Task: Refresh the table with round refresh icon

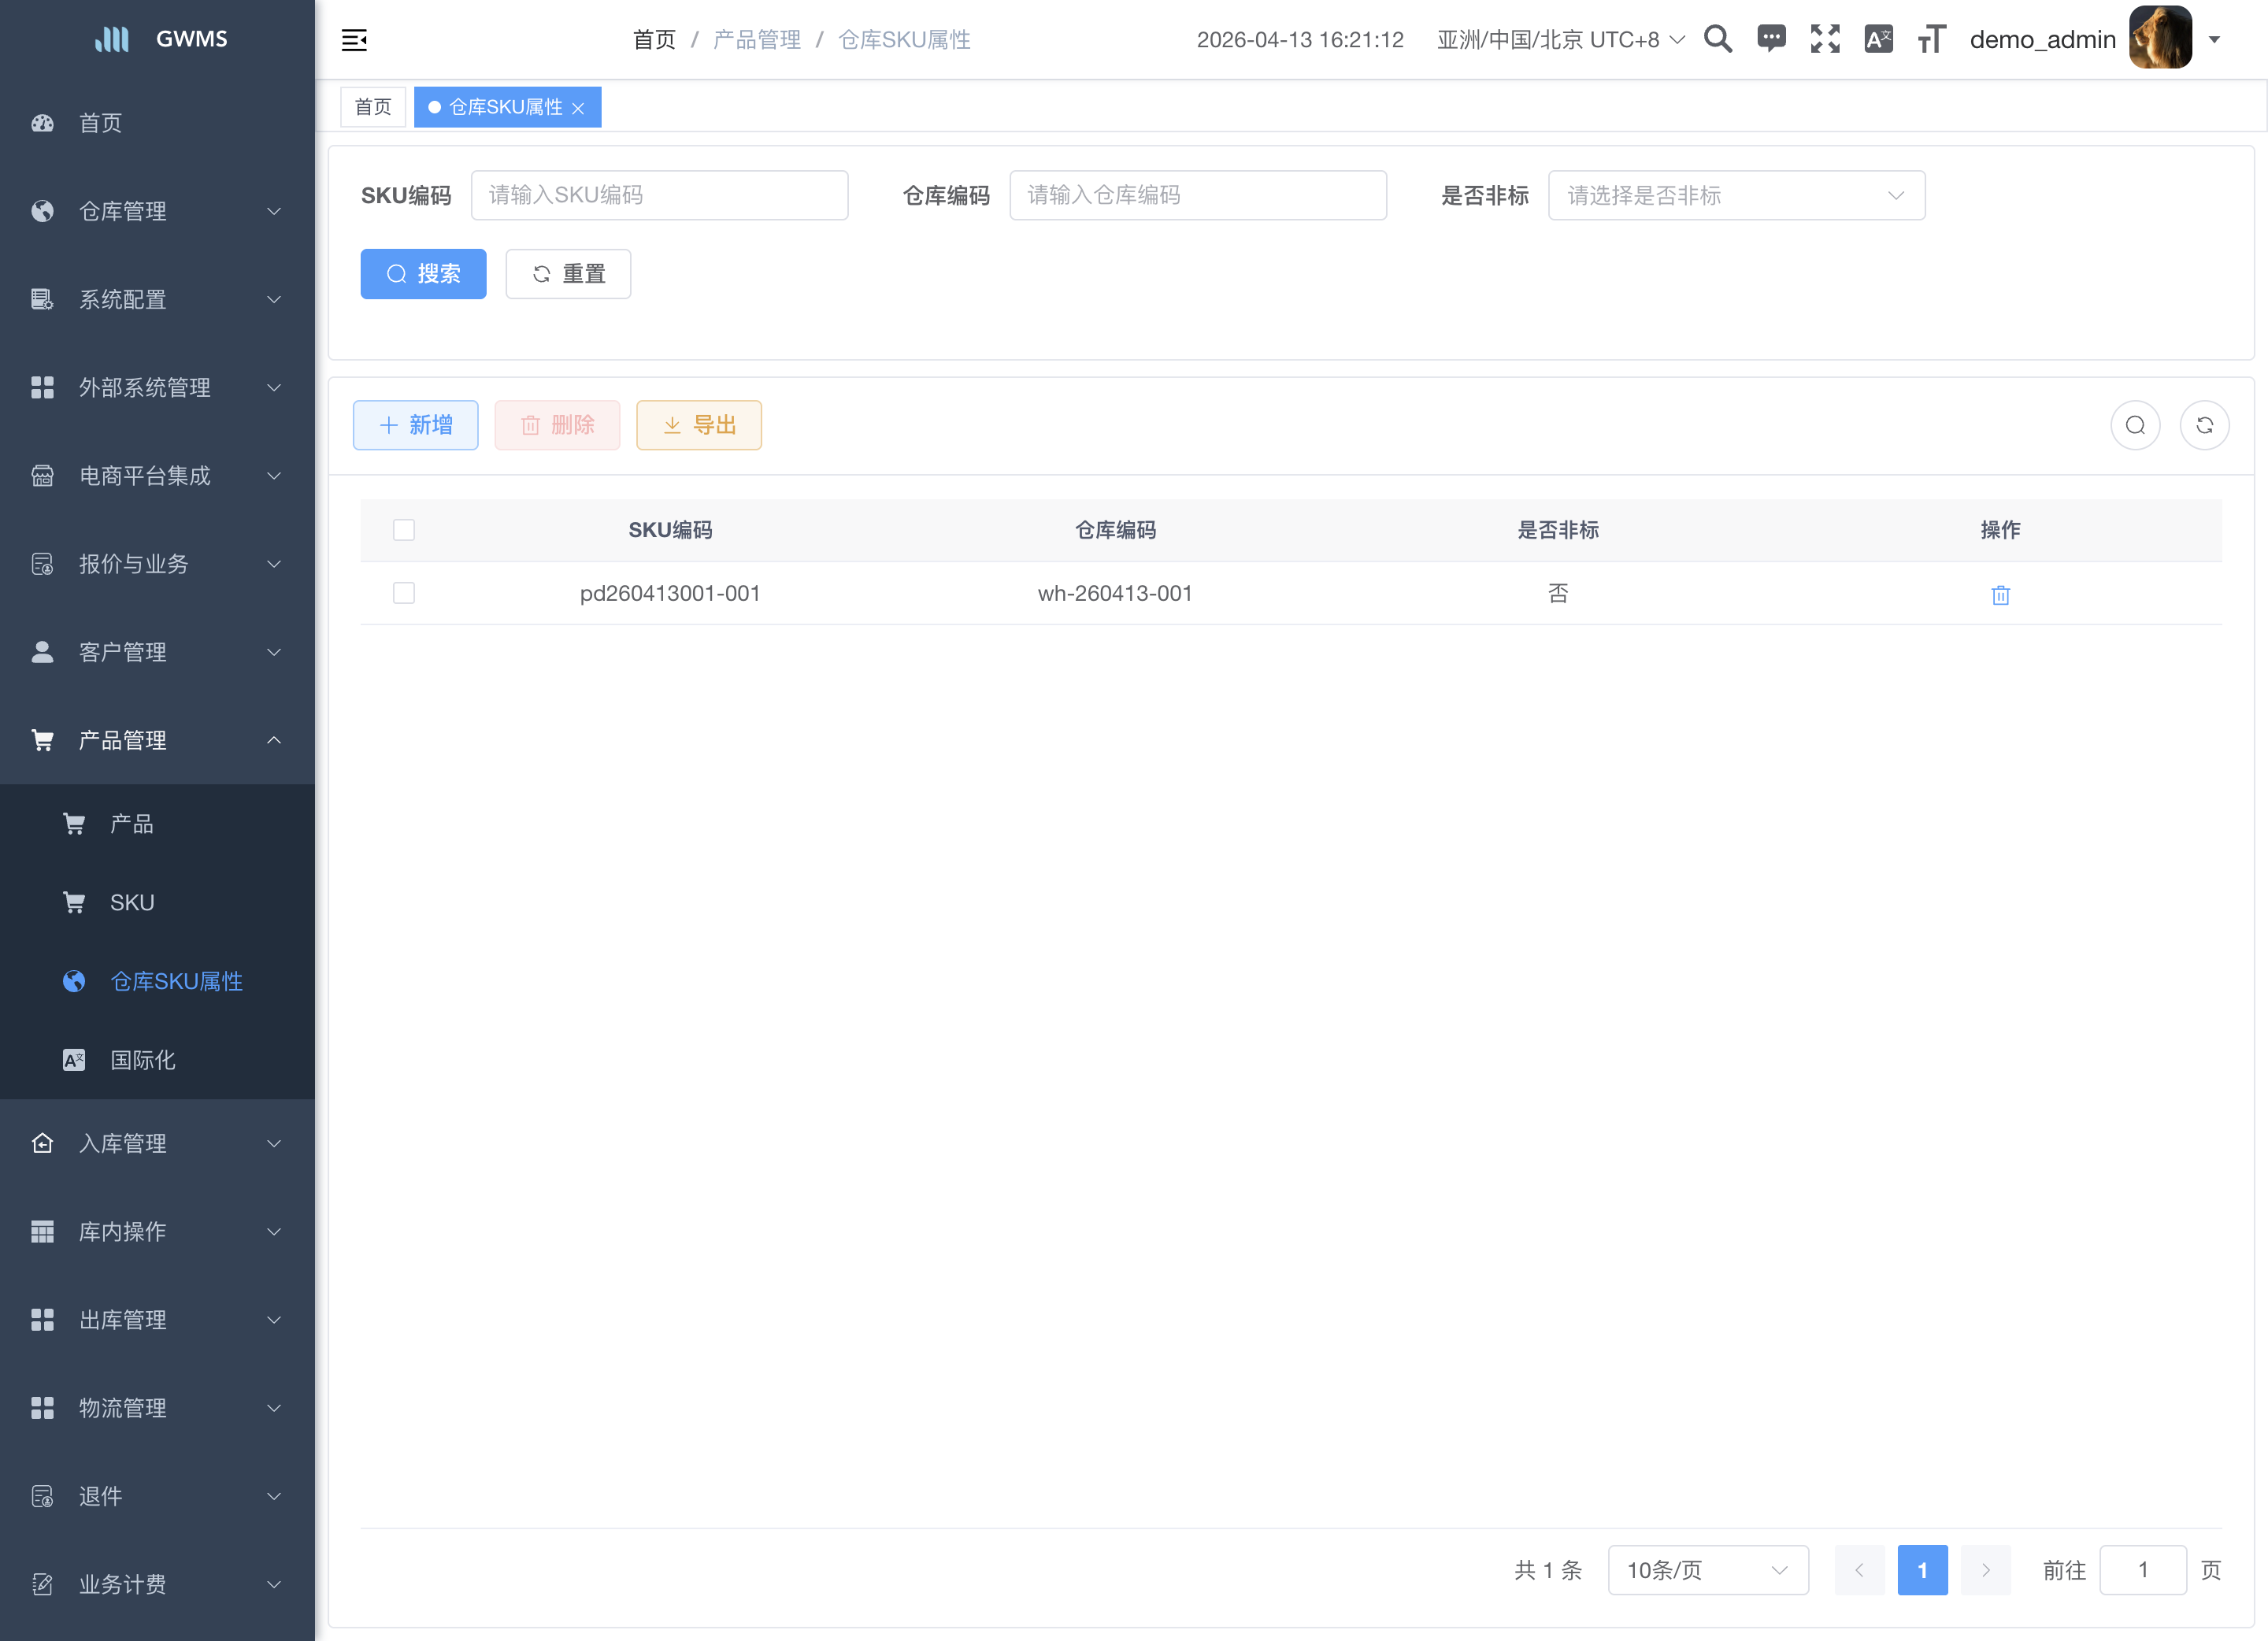Action: [2205, 425]
